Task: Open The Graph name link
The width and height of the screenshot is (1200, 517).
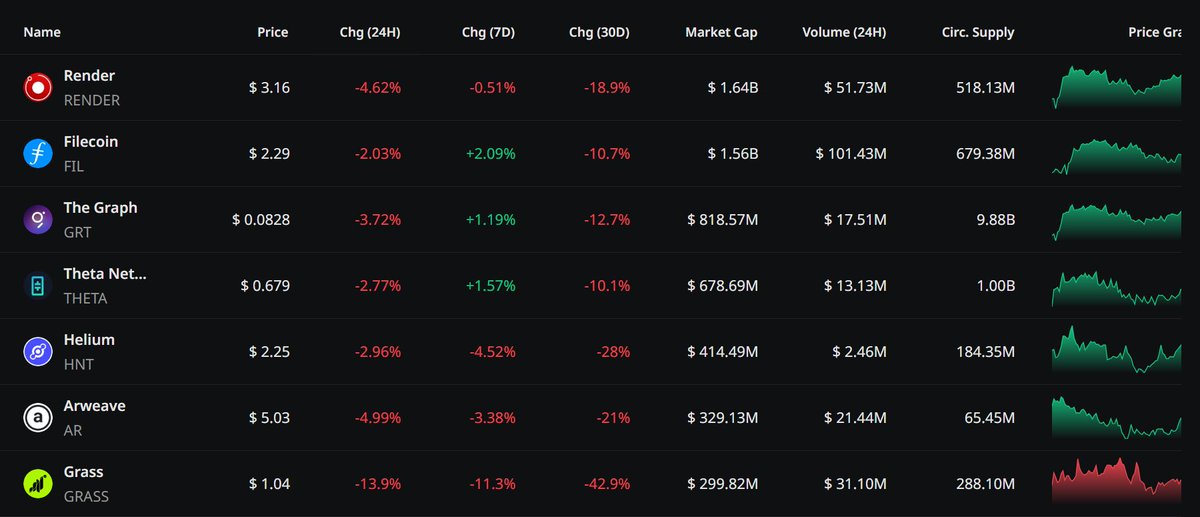Action: point(101,208)
